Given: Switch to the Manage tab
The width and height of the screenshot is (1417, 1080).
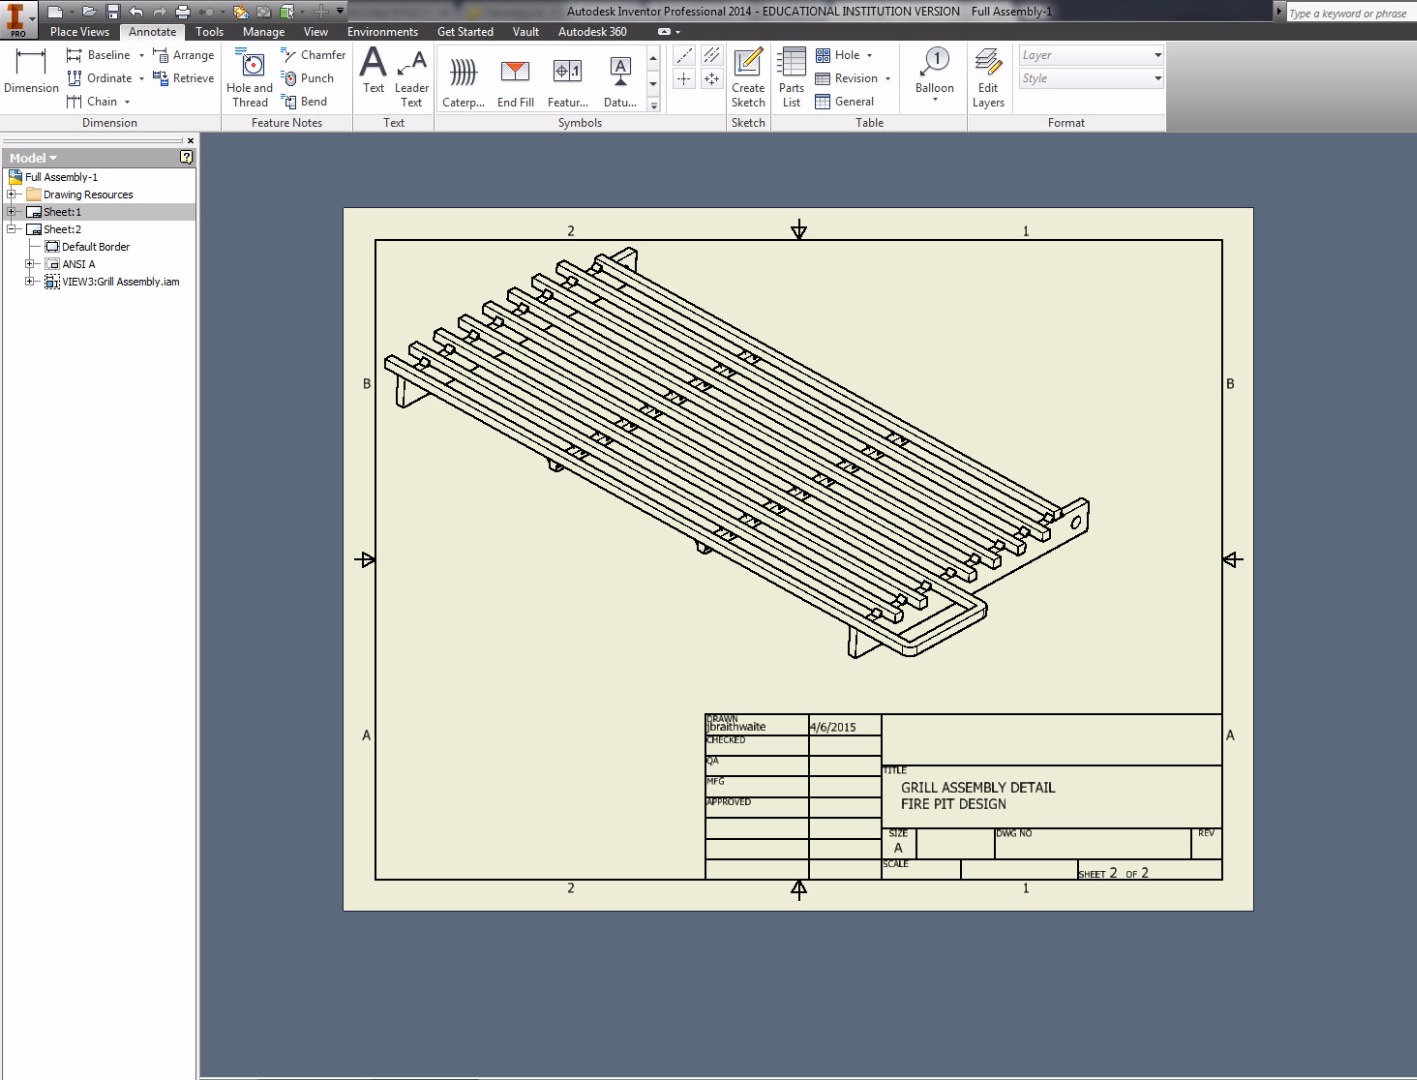Looking at the screenshot, I should 264,32.
